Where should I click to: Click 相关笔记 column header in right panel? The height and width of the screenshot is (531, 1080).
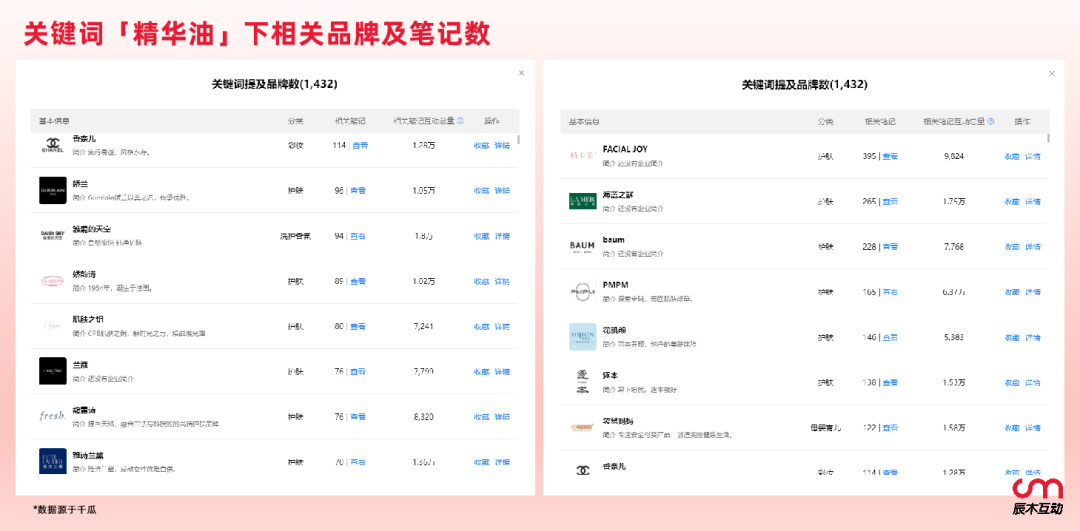pyautogui.click(x=880, y=121)
